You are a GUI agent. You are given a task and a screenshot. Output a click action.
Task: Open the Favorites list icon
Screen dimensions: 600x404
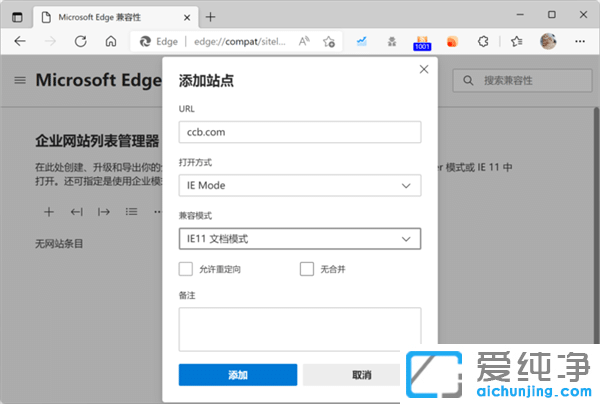[x=517, y=41]
